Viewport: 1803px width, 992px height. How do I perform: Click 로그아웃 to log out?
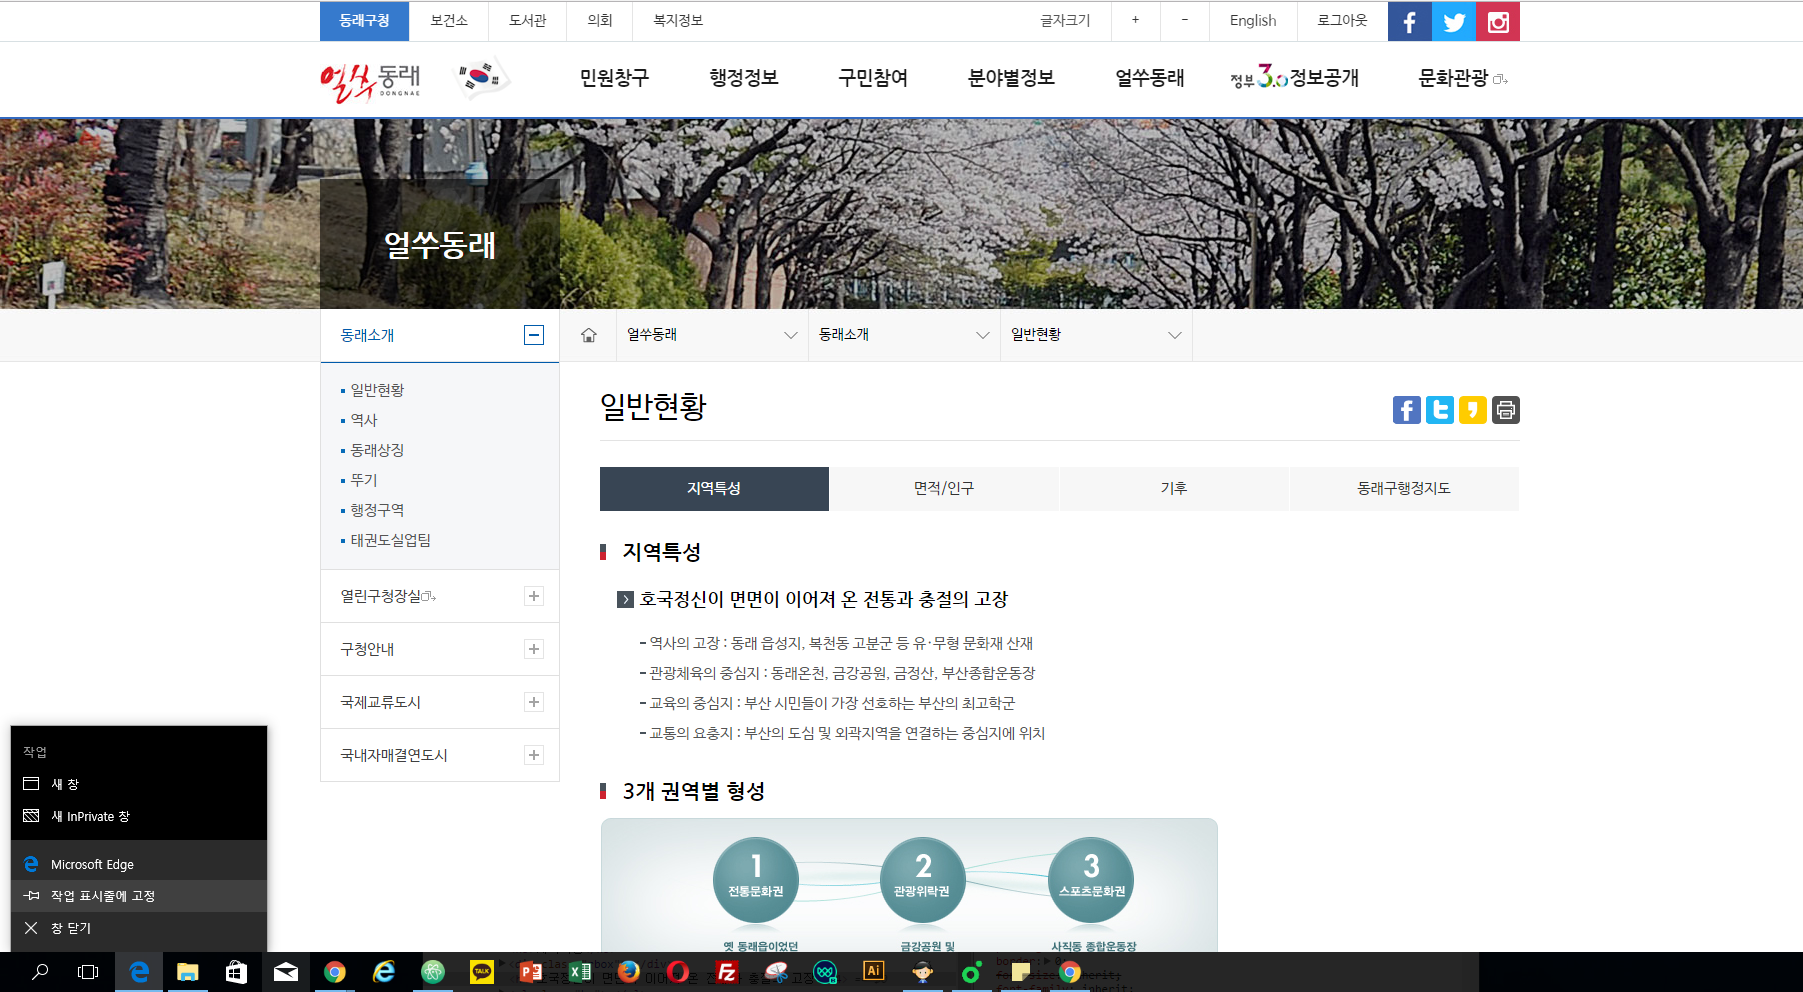(x=1341, y=21)
